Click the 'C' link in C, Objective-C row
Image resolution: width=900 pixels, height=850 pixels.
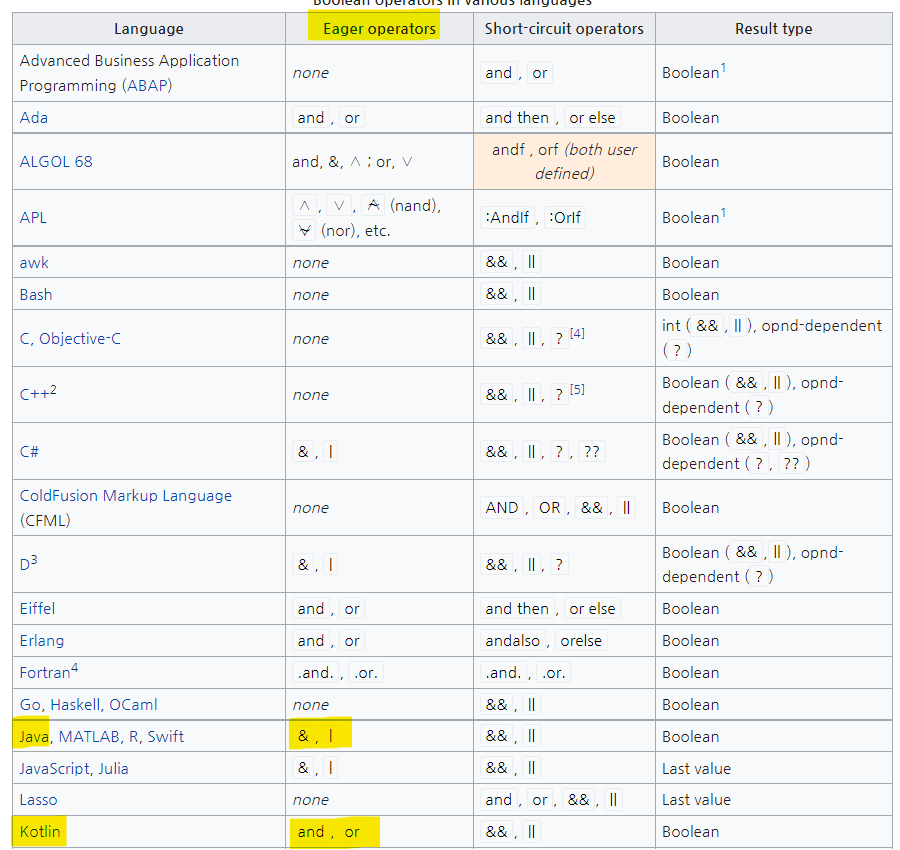[x=24, y=339]
